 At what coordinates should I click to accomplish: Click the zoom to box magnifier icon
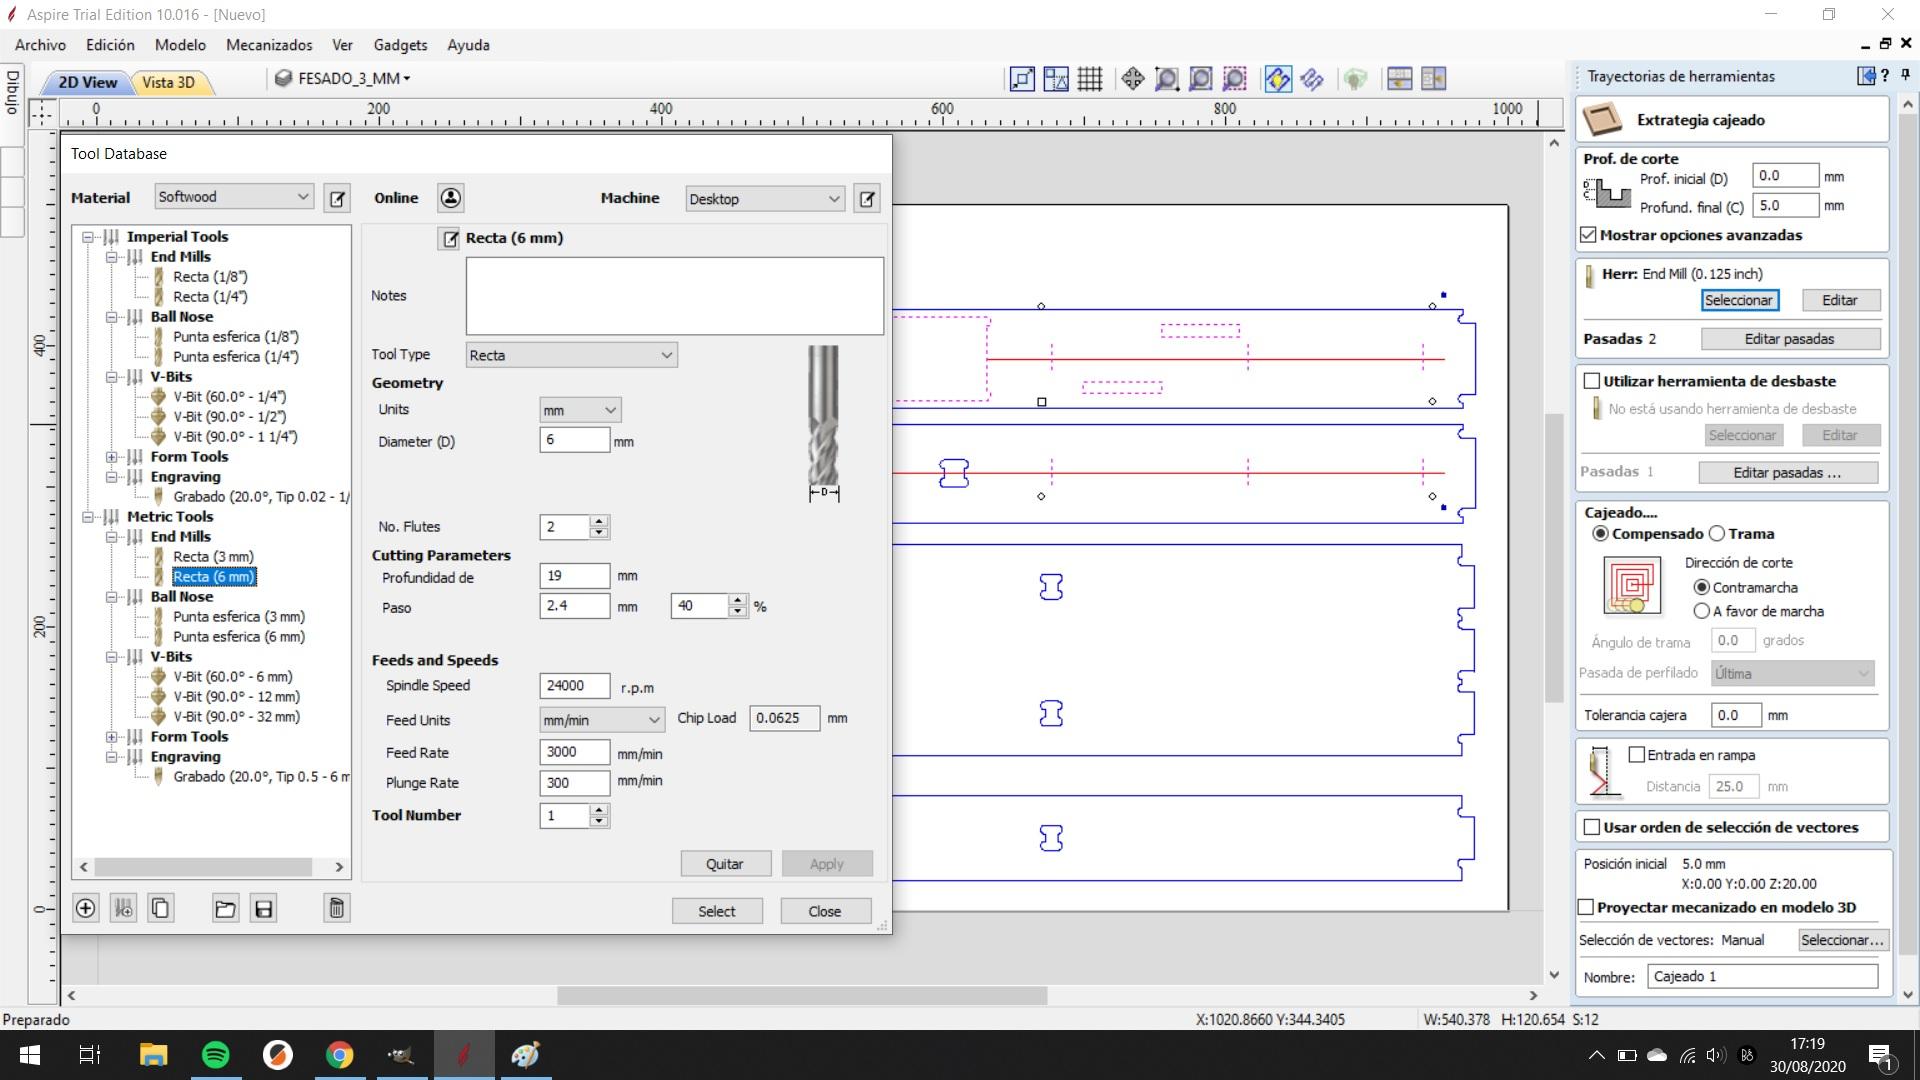[x=1166, y=79]
